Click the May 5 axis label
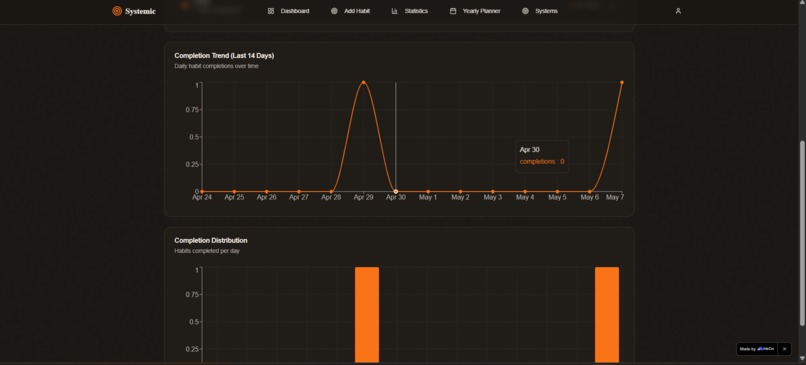This screenshot has width=806, height=365. coord(557,197)
